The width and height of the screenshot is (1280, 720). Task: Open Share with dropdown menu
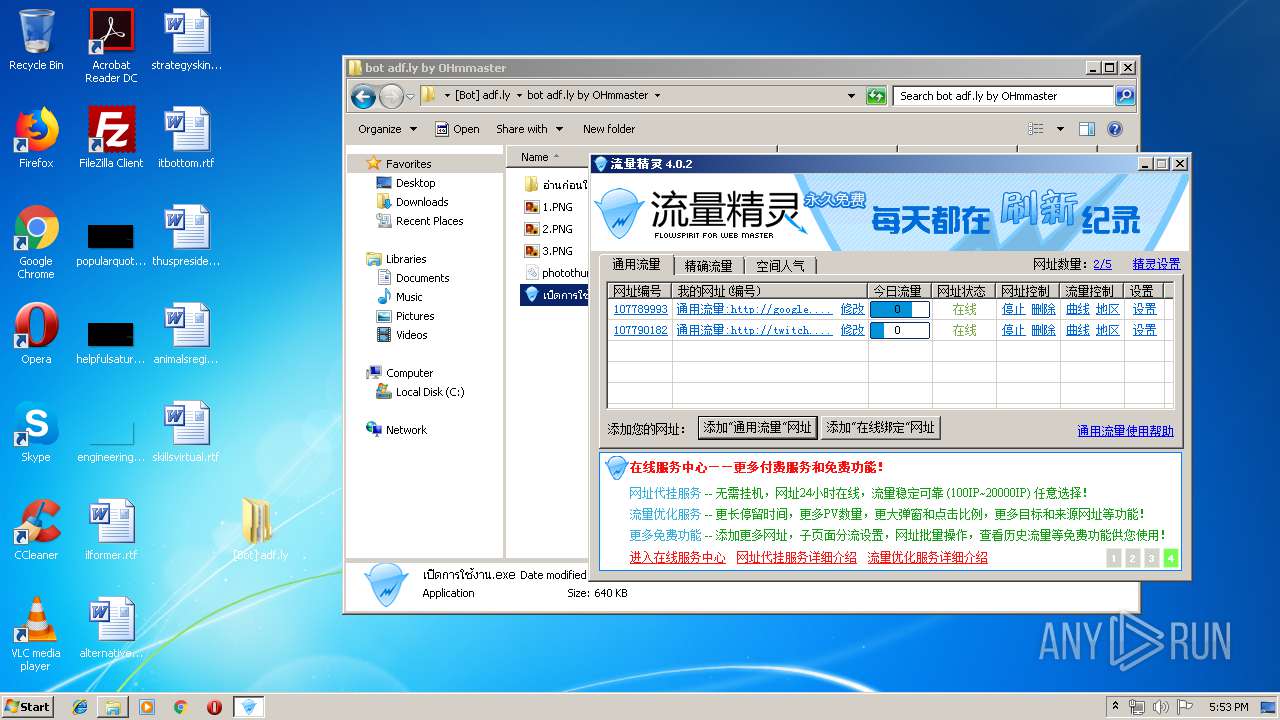coord(530,129)
